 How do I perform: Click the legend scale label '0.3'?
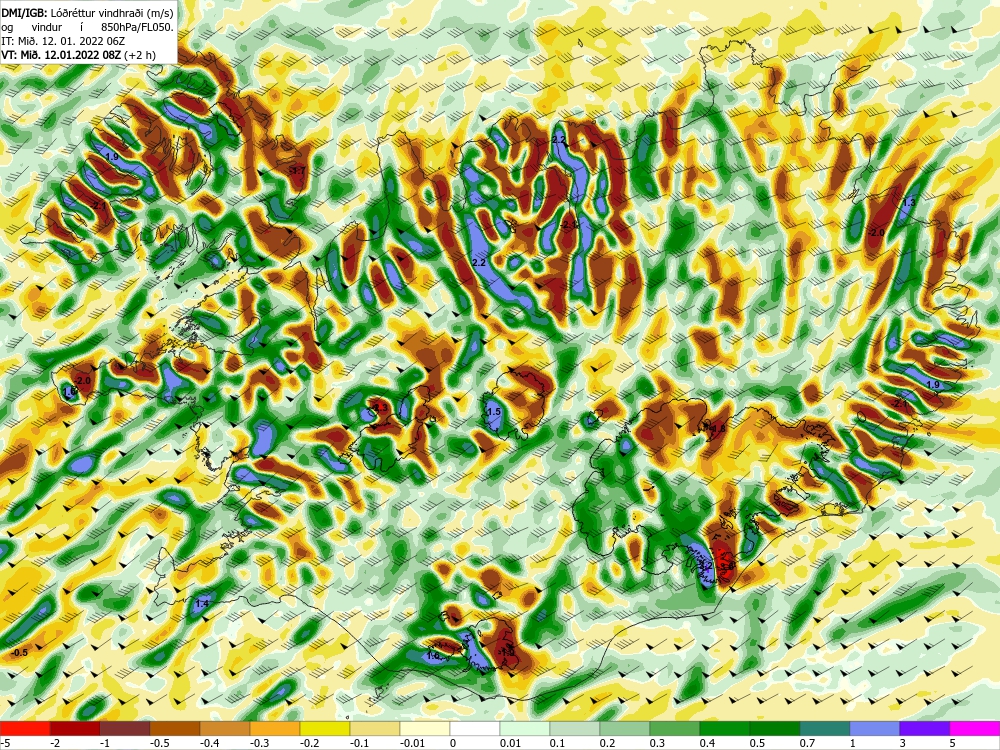(658, 743)
